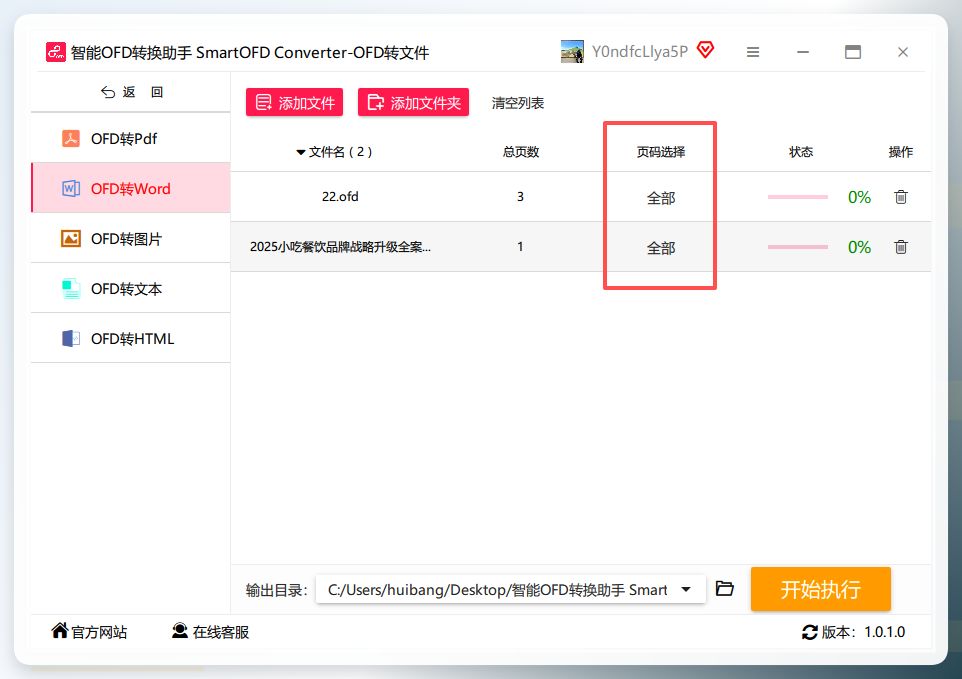Browse output folder with the folder icon
The image size is (962, 679).
tap(725, 589)
